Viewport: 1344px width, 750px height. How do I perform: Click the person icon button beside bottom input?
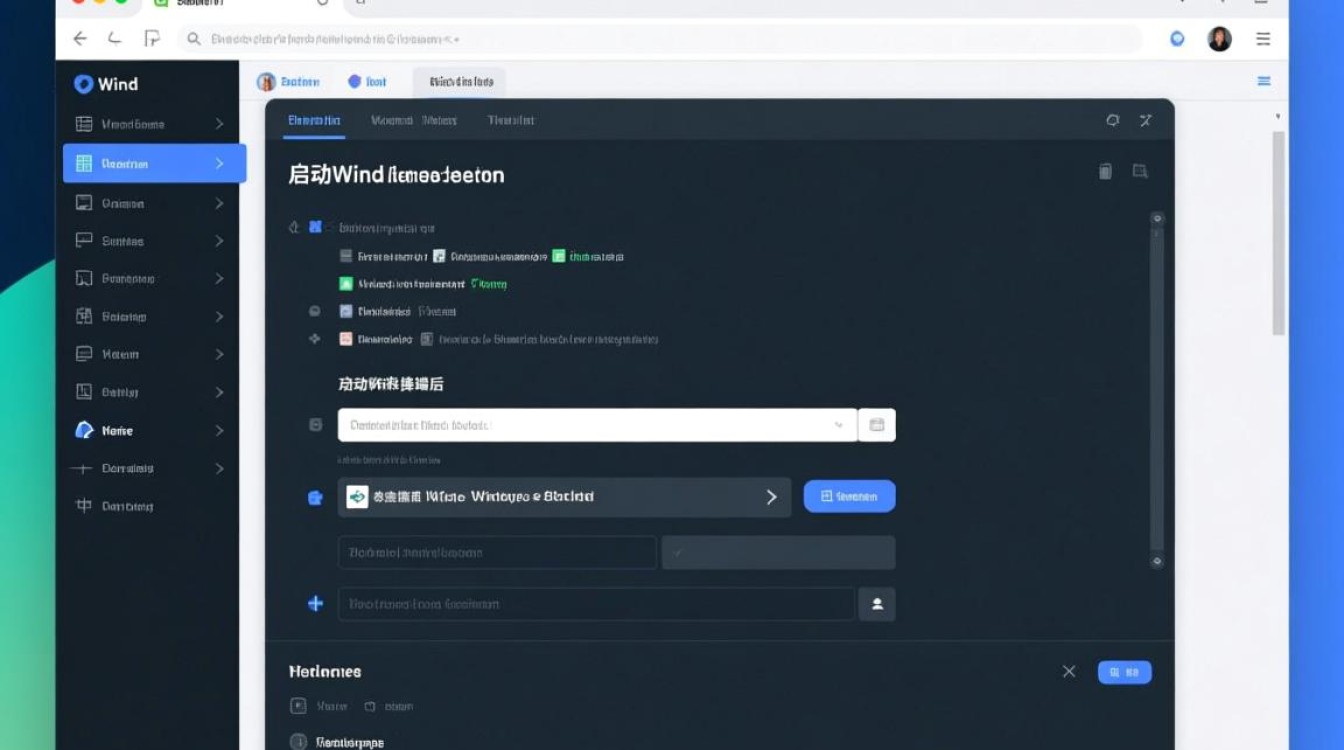pyautogui.click(x=877, y=604)
